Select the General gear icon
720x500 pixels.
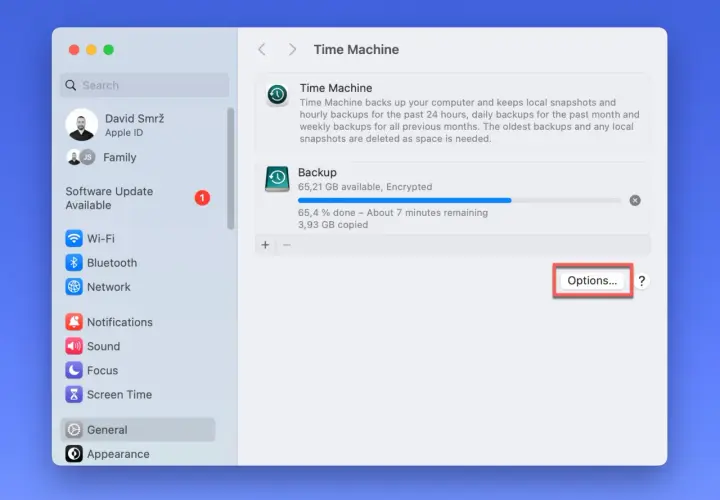tap(73, 430)
